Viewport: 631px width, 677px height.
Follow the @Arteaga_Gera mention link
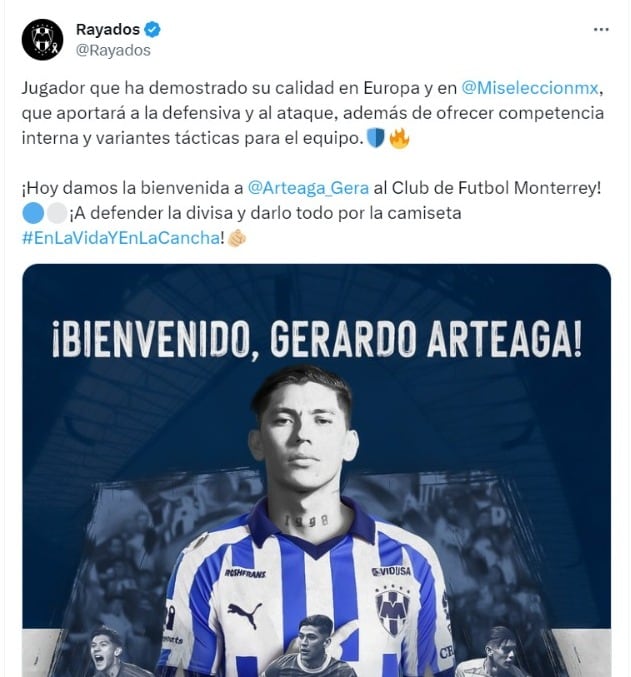tap(308, 188)
